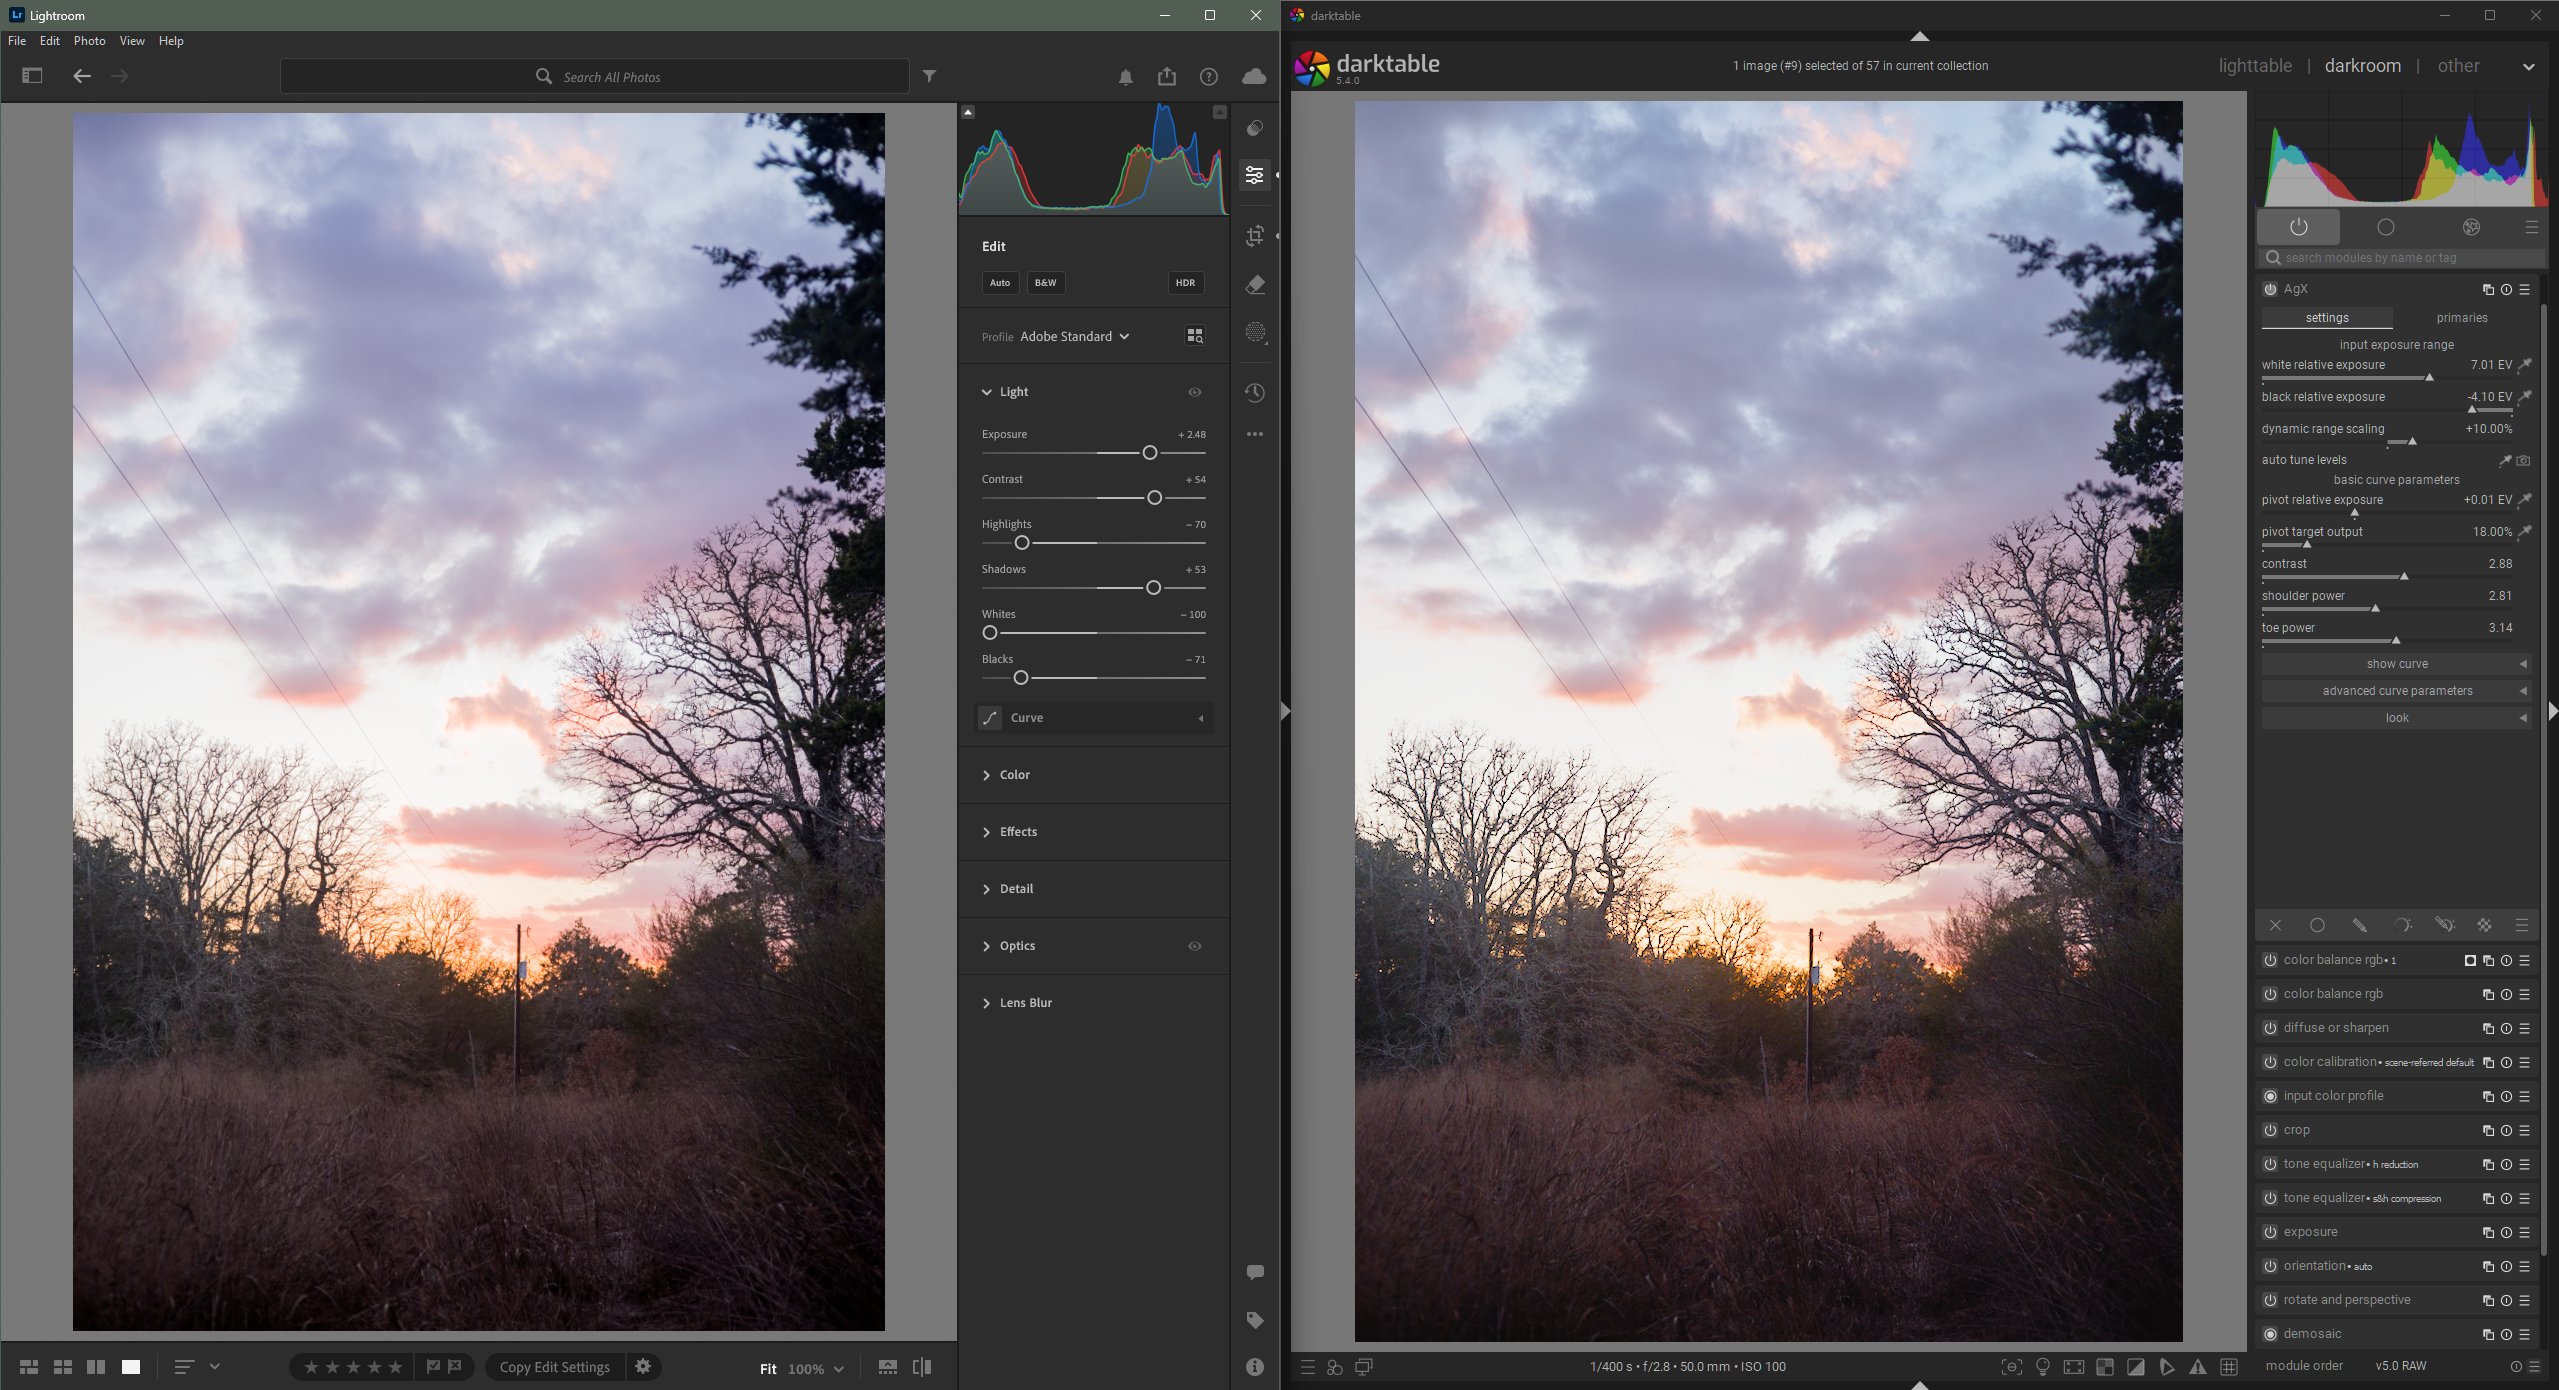Open the Masking tool icon

[1255, 333]
